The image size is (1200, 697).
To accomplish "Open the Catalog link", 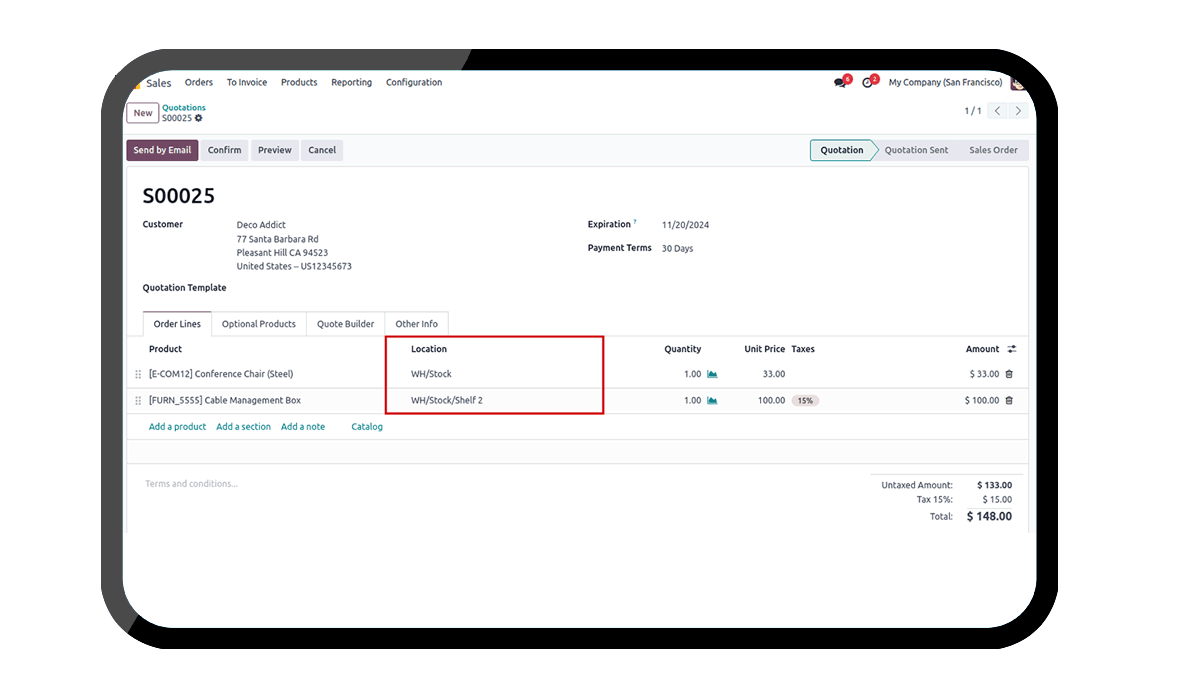I will pyautogui.click(x=367, y=427).
